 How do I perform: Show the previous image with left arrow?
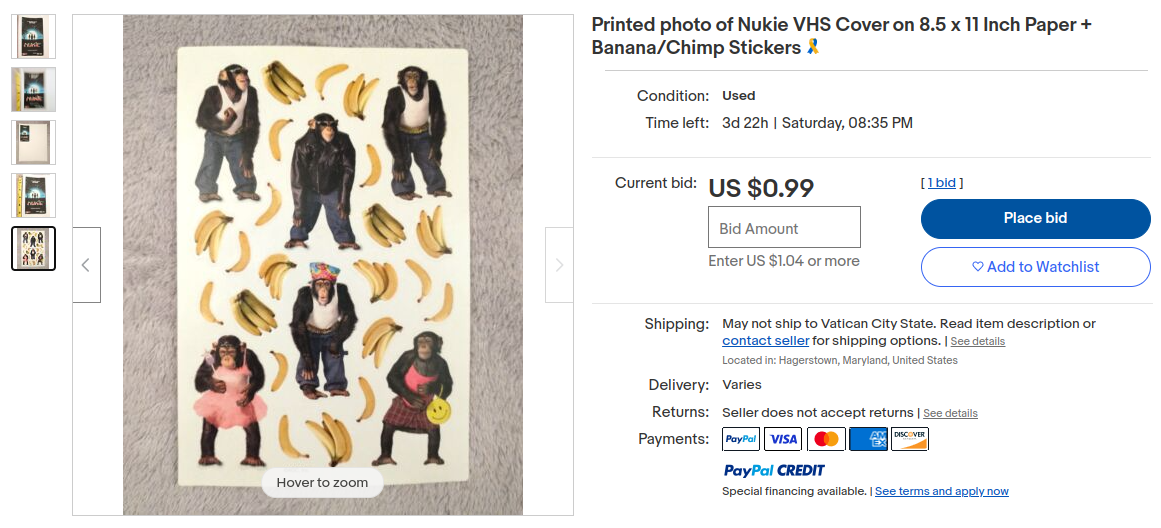click(86, 265)
